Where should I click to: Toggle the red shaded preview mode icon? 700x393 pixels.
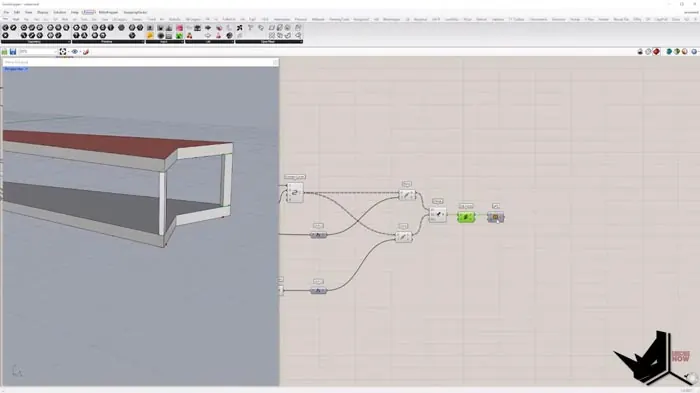(656, 52)
